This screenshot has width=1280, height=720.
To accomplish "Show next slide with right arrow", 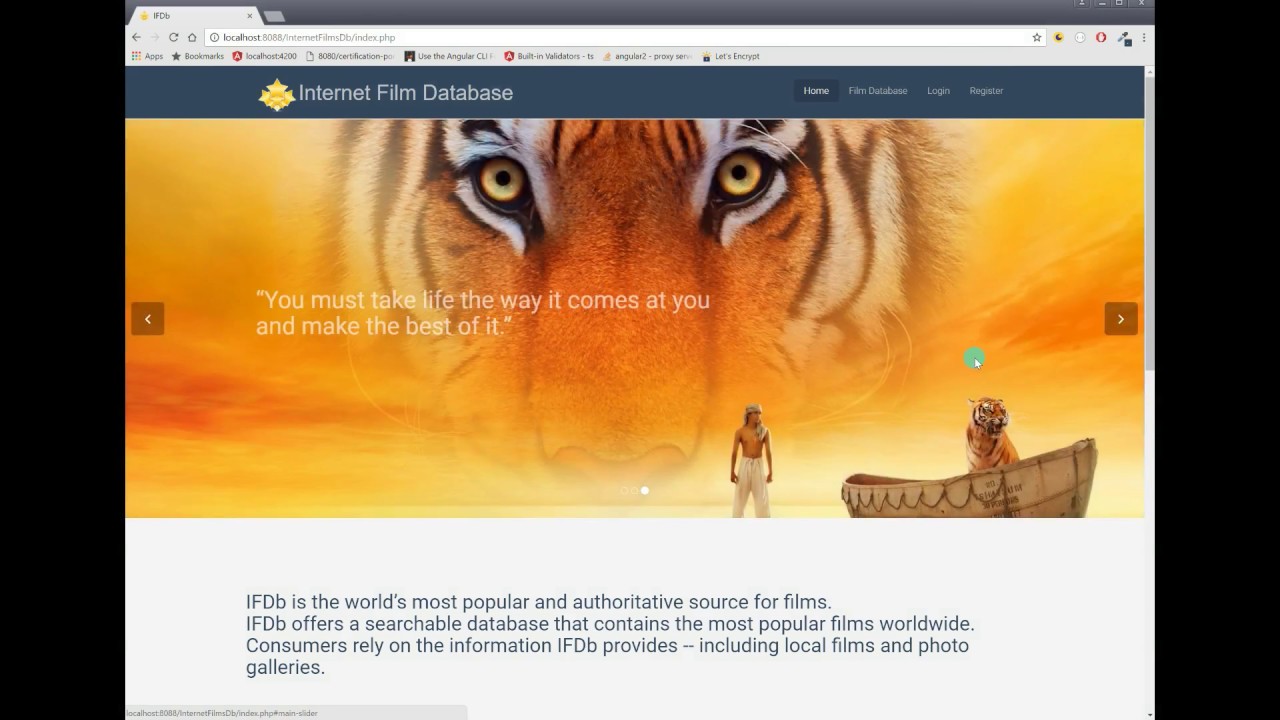I will [x=1121, y=319].
